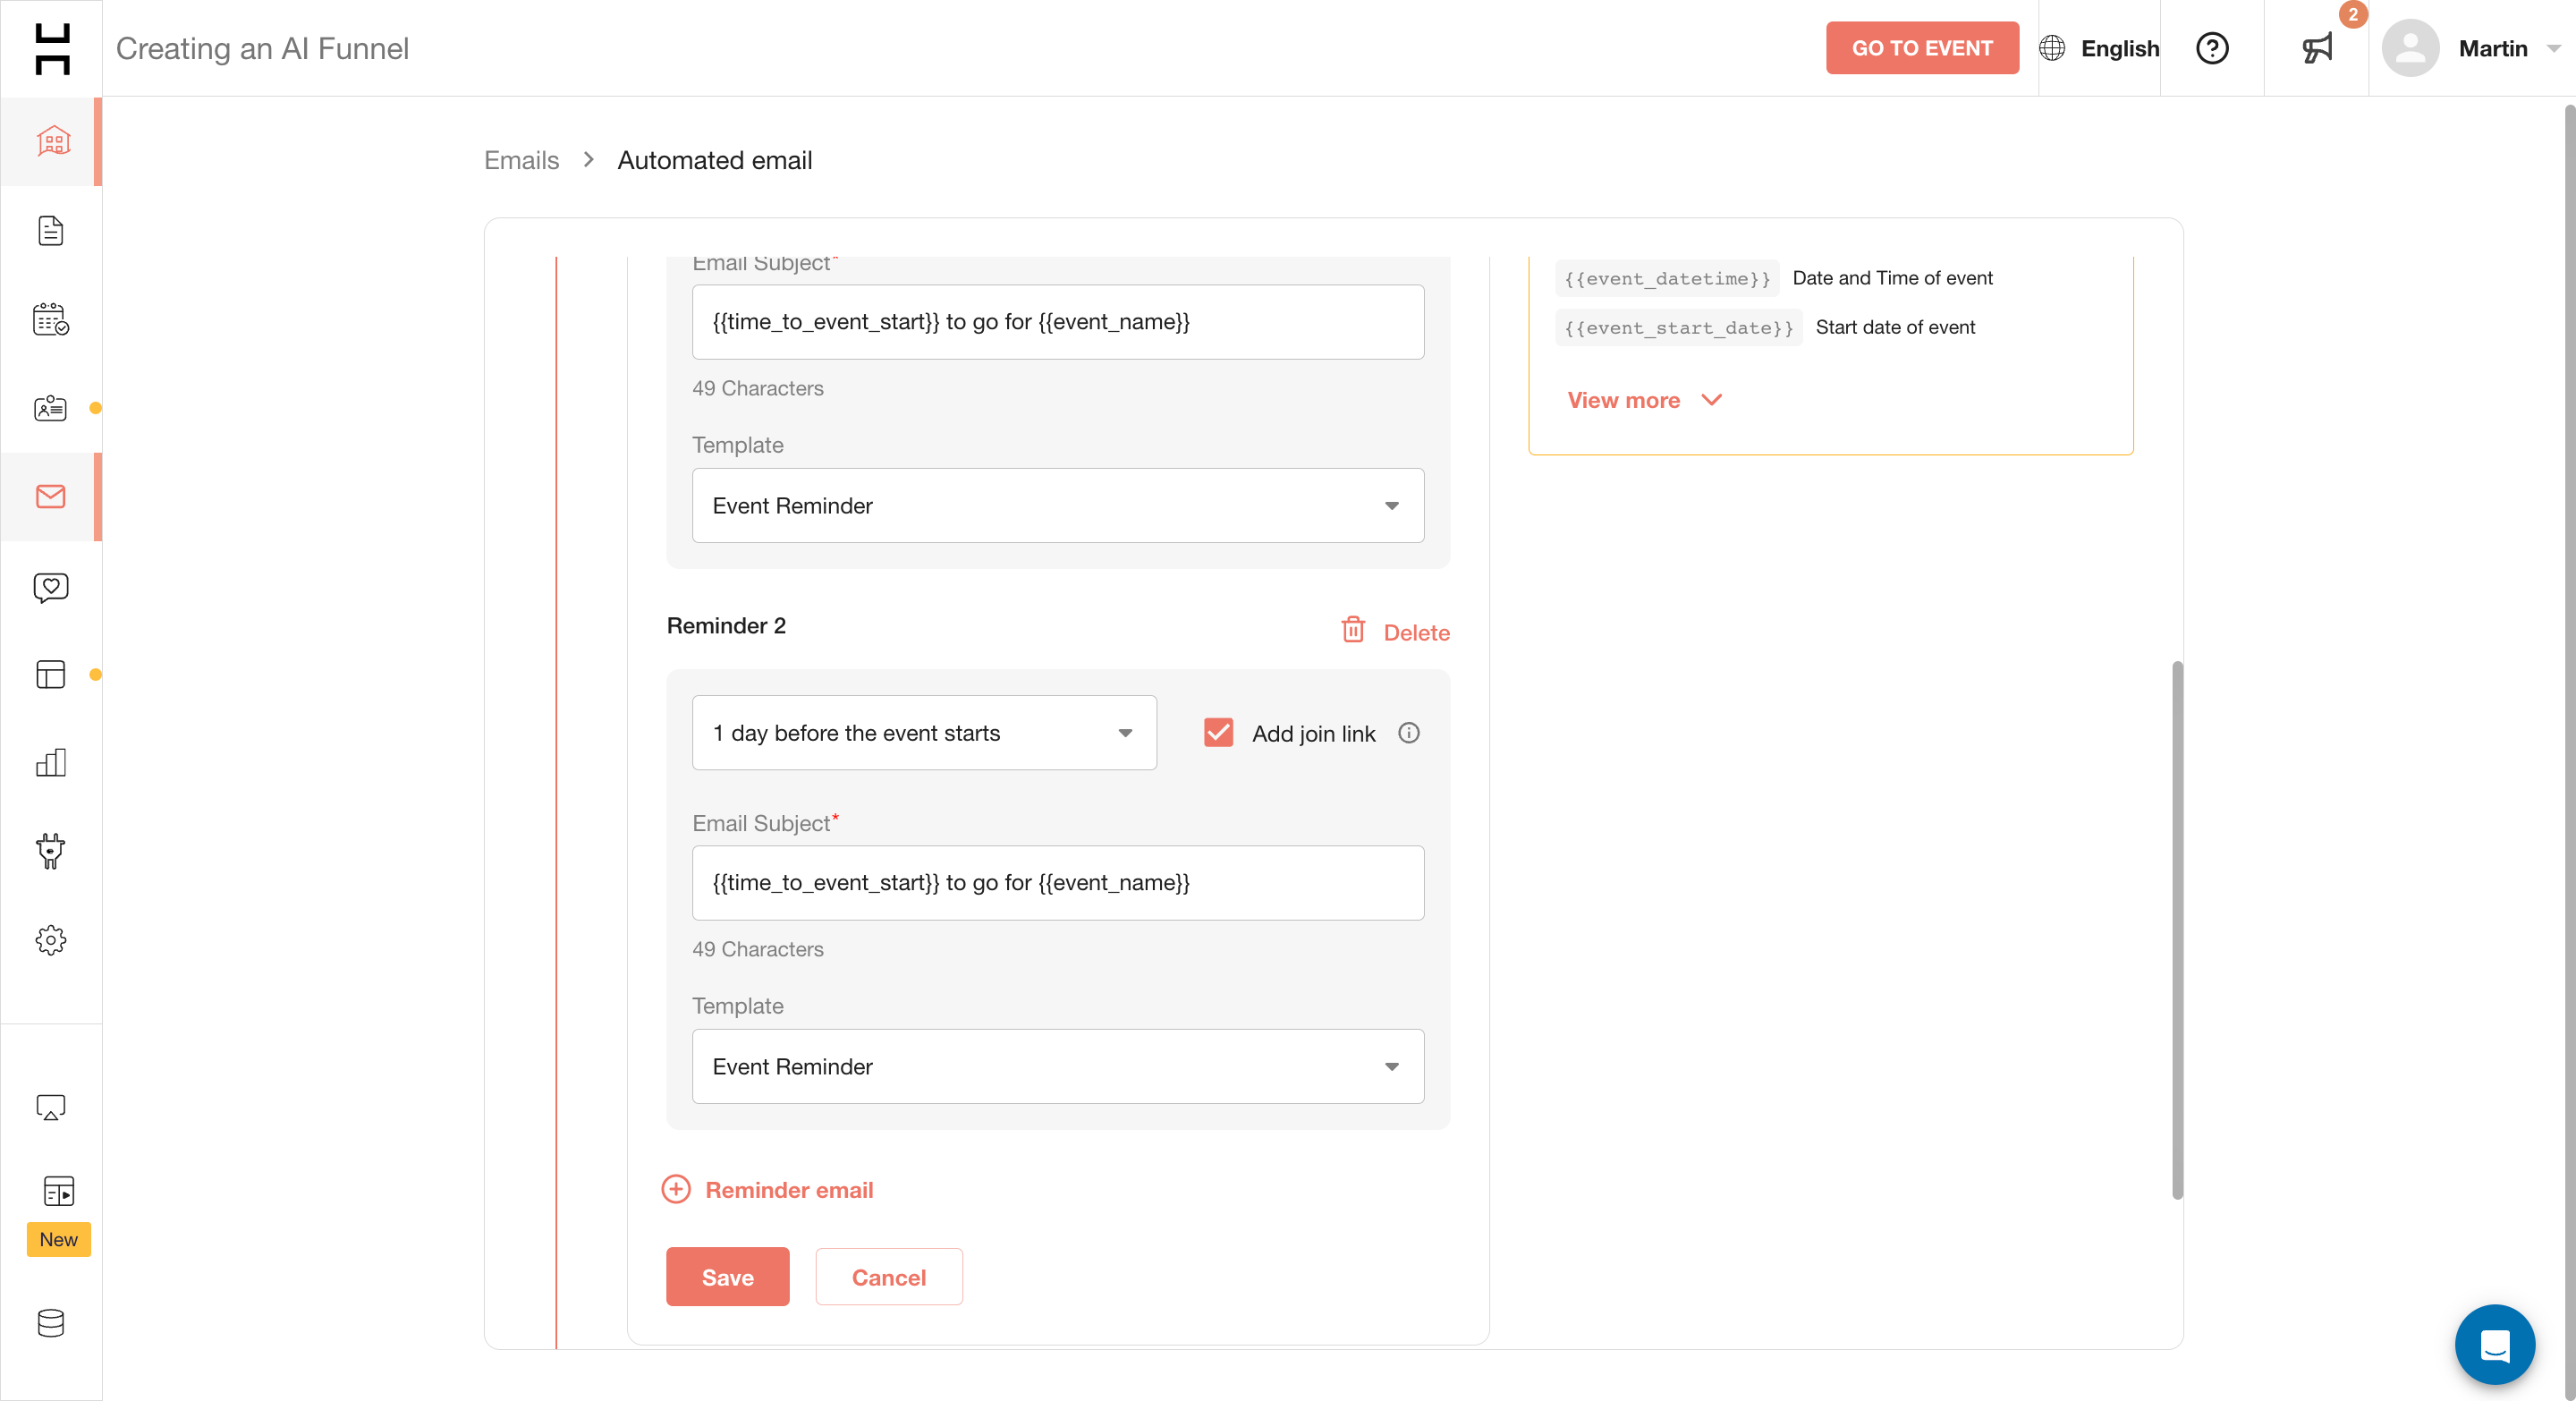Open the announcements megaphone icon
Screen dimensions: 2576x1401
[2317, 48]
